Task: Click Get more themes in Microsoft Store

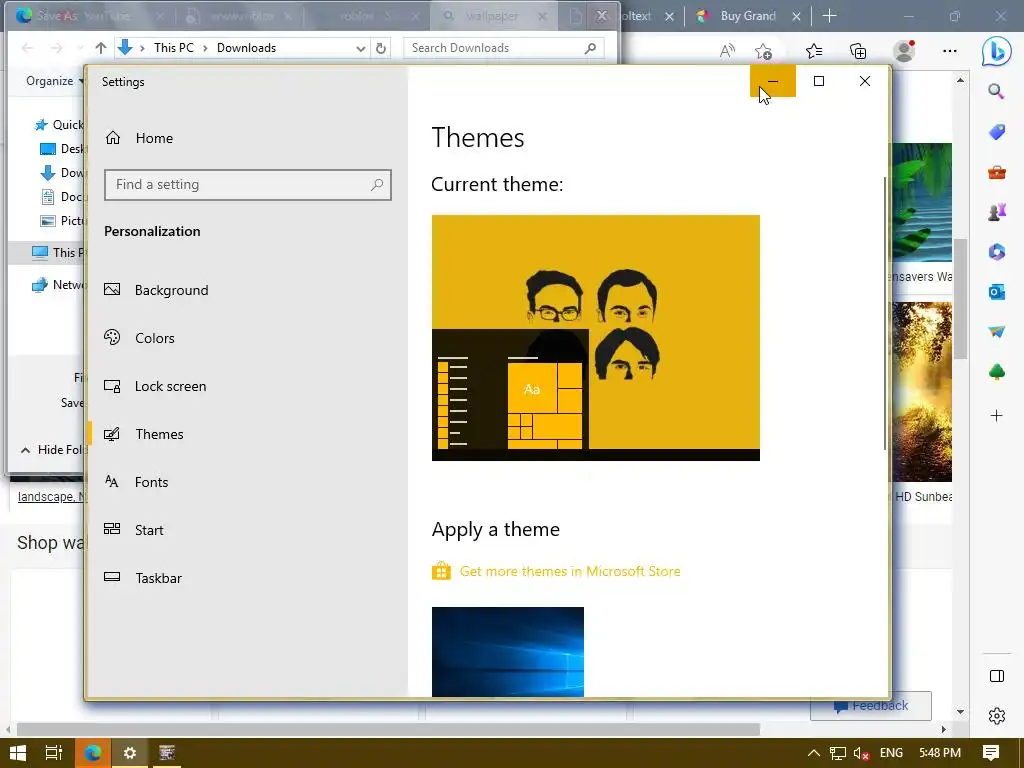Action: [570, 571]
